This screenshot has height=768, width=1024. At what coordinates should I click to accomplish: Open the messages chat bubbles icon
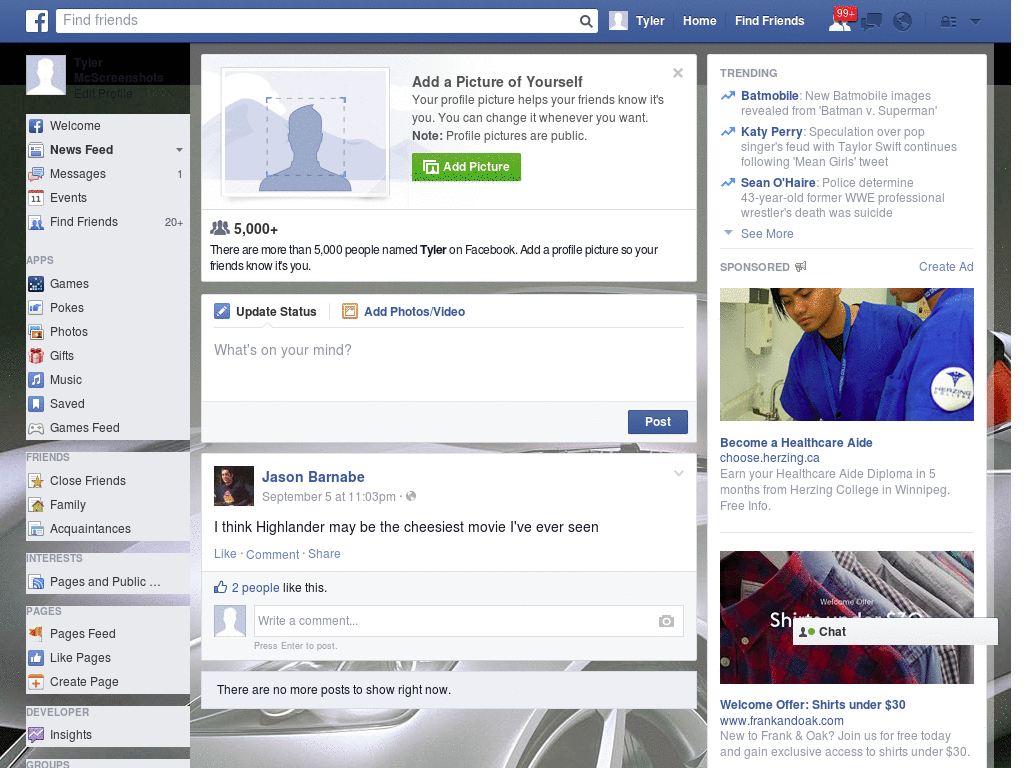[x=871, y=22]
